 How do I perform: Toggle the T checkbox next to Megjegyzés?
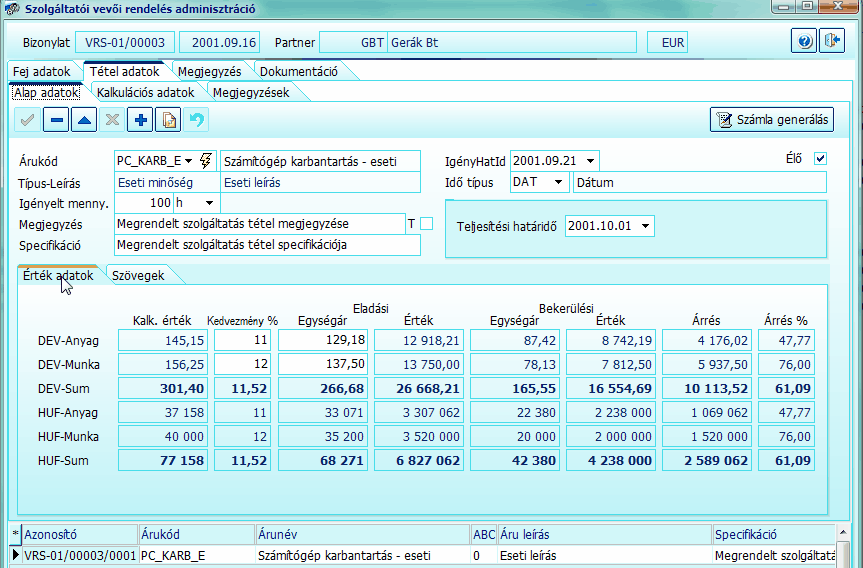[x=427, y=223]
